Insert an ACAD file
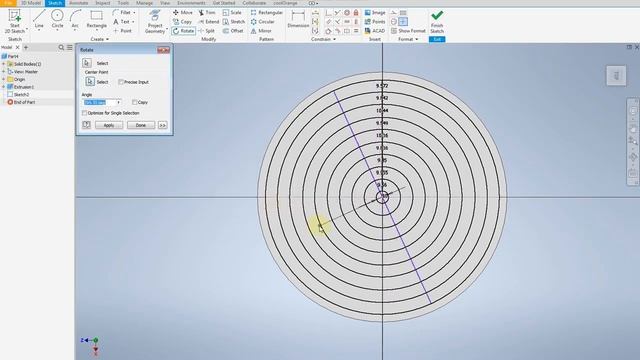Screen dimensions: 640x360 point(375,31)
